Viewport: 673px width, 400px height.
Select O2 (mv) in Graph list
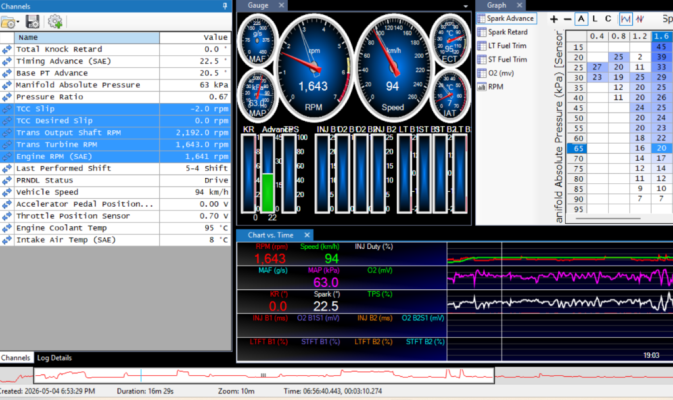tap(496, 73)
